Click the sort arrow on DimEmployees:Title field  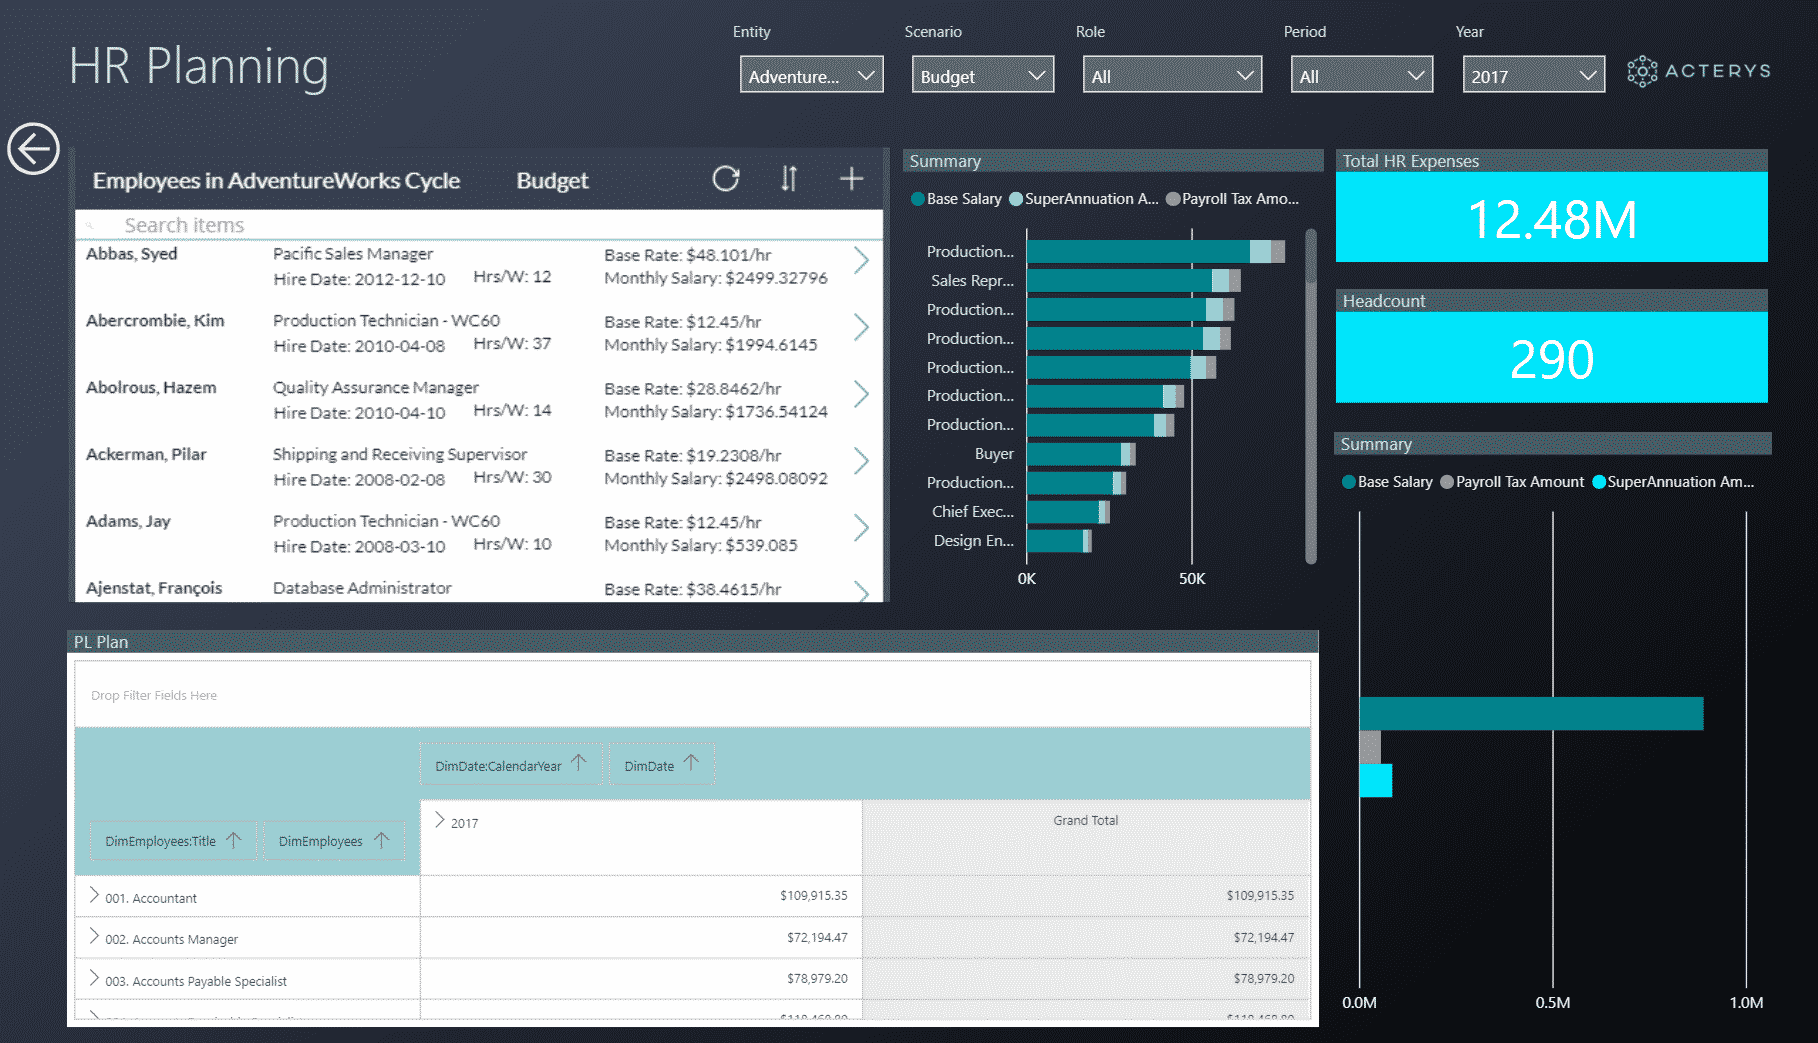[x=234, y=841]
